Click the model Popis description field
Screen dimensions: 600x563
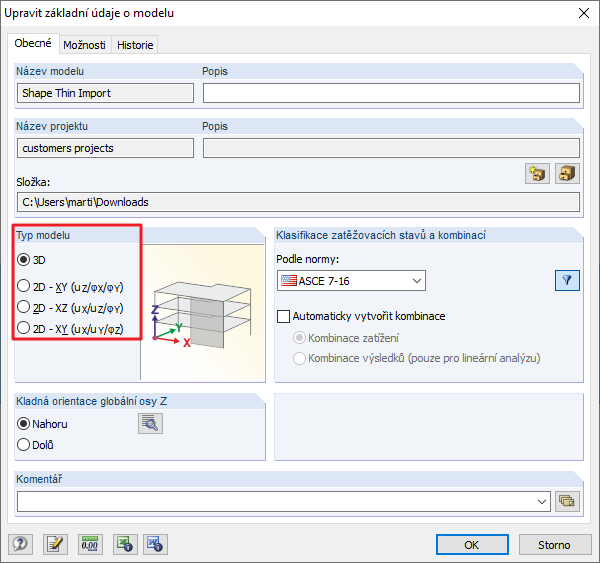pyautogui.click(x=391, y=93)
